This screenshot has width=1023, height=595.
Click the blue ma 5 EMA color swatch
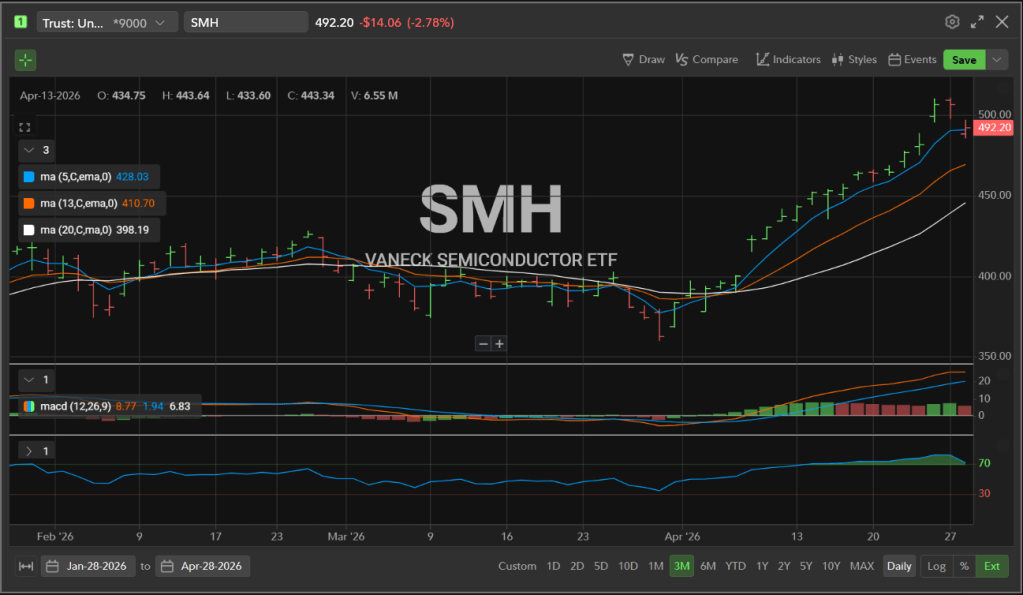[x=28, y=176]
